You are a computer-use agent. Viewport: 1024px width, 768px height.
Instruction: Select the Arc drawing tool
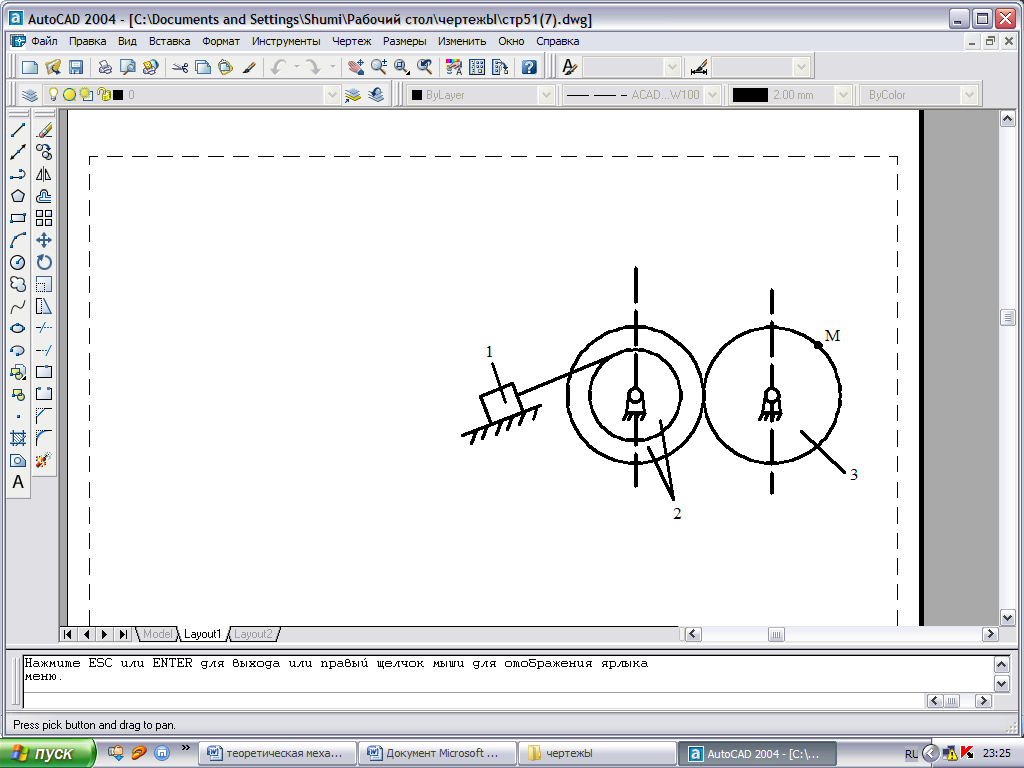coord(18,240)
